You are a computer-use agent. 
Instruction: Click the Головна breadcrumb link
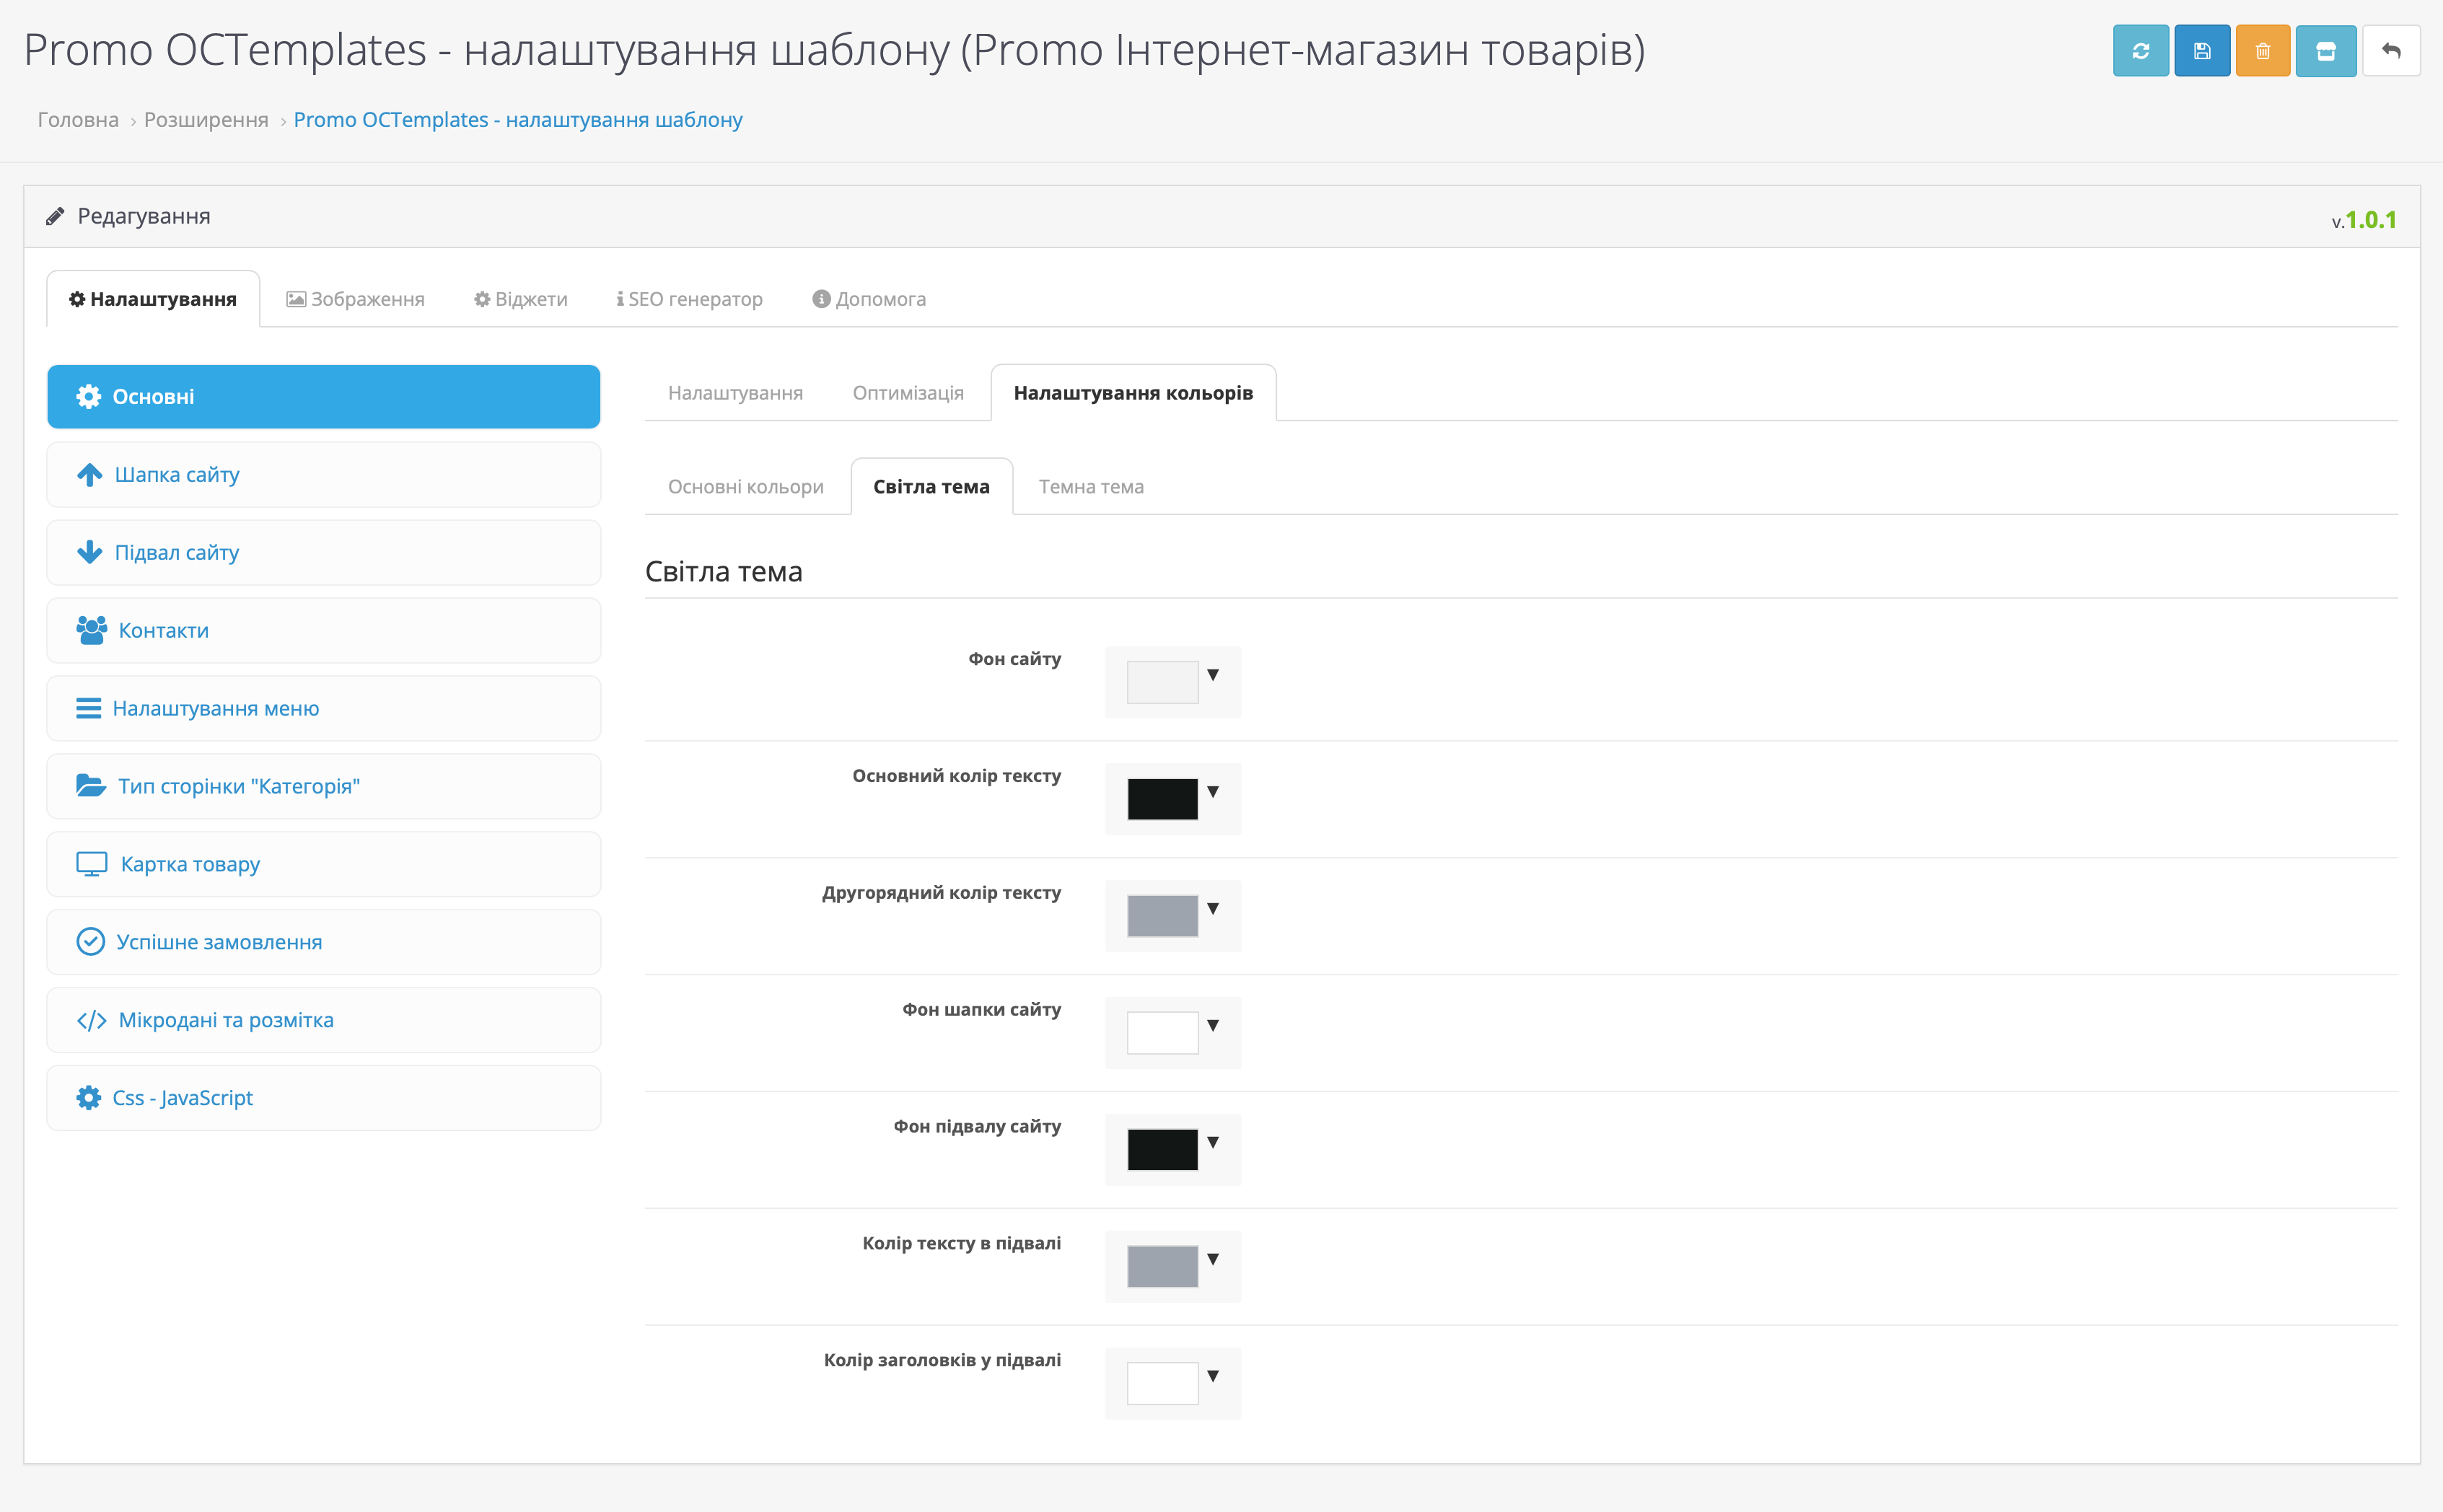(78, 120)
